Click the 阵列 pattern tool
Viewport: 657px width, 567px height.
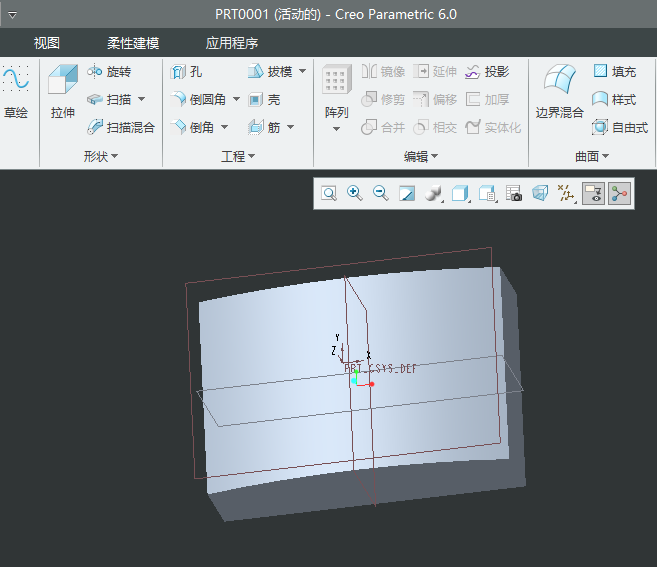[336, 92]
